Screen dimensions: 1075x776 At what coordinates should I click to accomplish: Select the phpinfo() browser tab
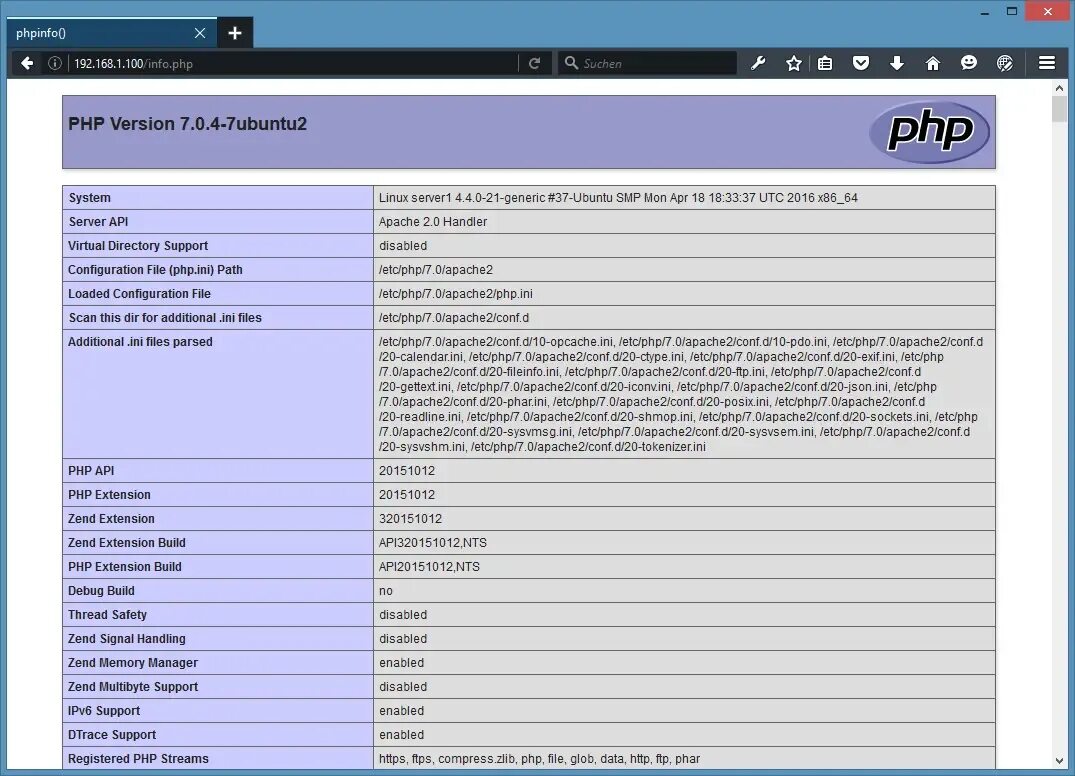point(100,32)
